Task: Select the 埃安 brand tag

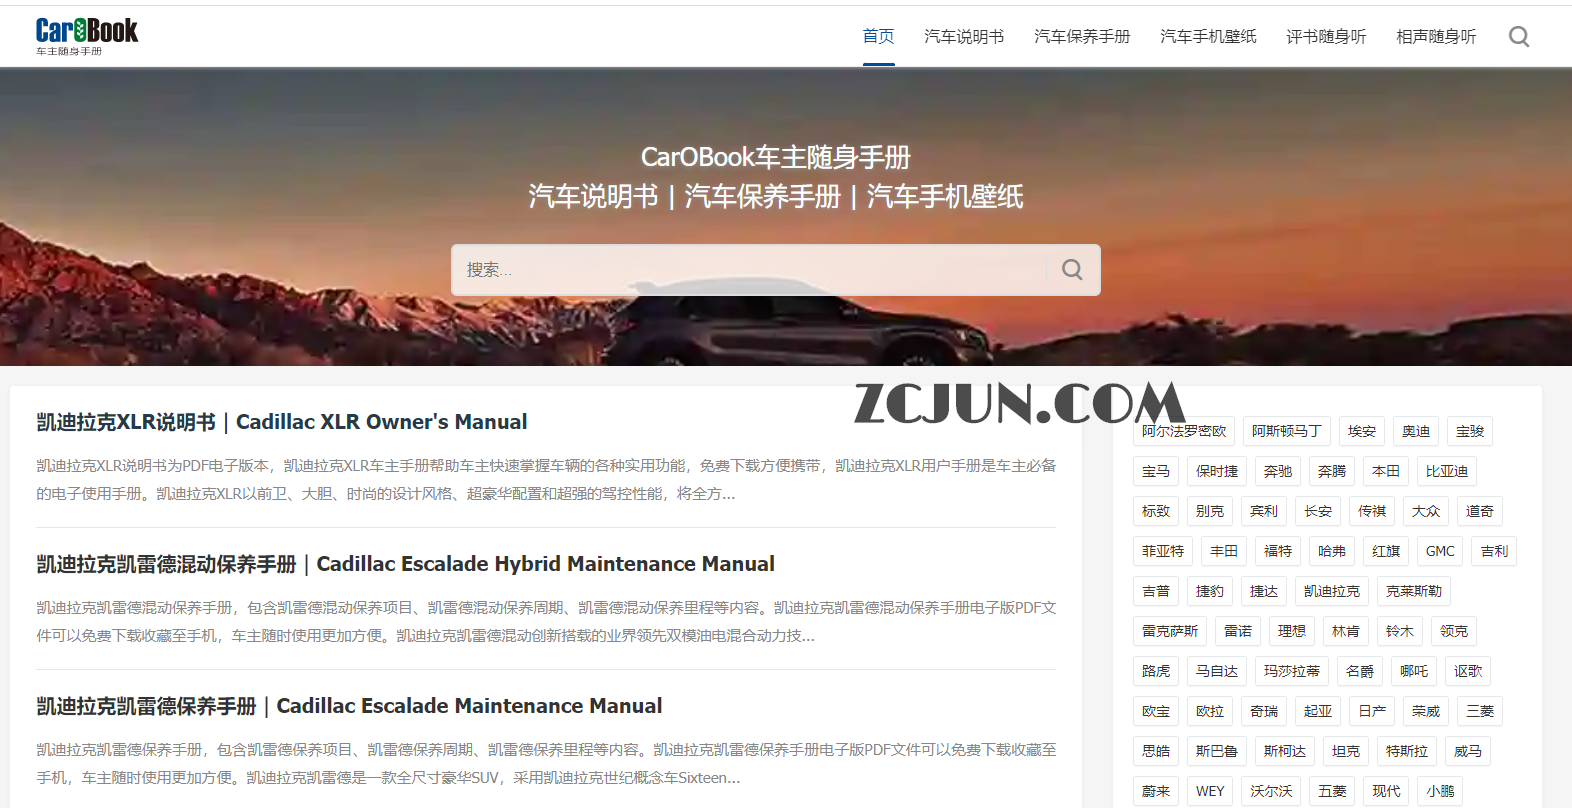Action: [1362, 431]
